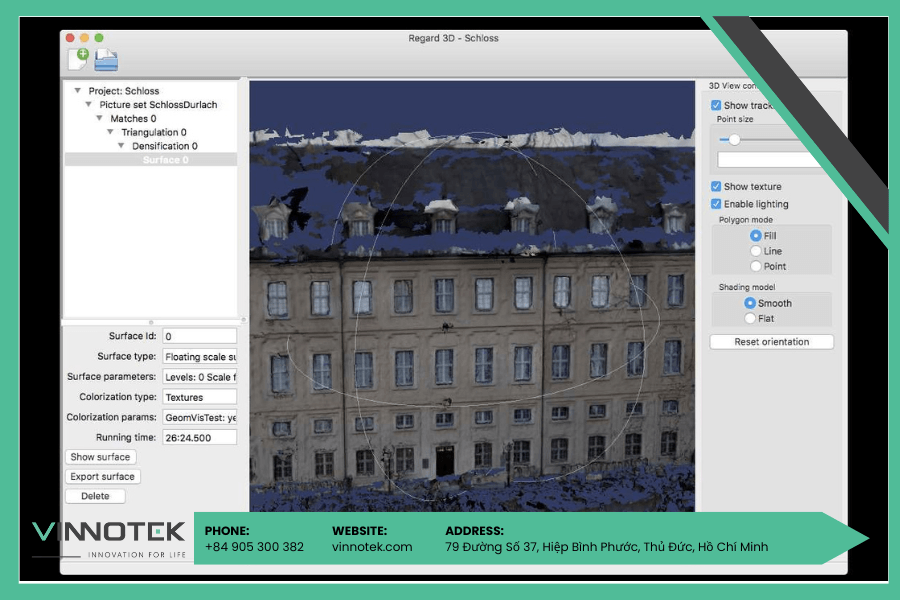Click the Point size value box
Image resolution: width=900 pixels, height=600 pixels.
coord(769,160)
